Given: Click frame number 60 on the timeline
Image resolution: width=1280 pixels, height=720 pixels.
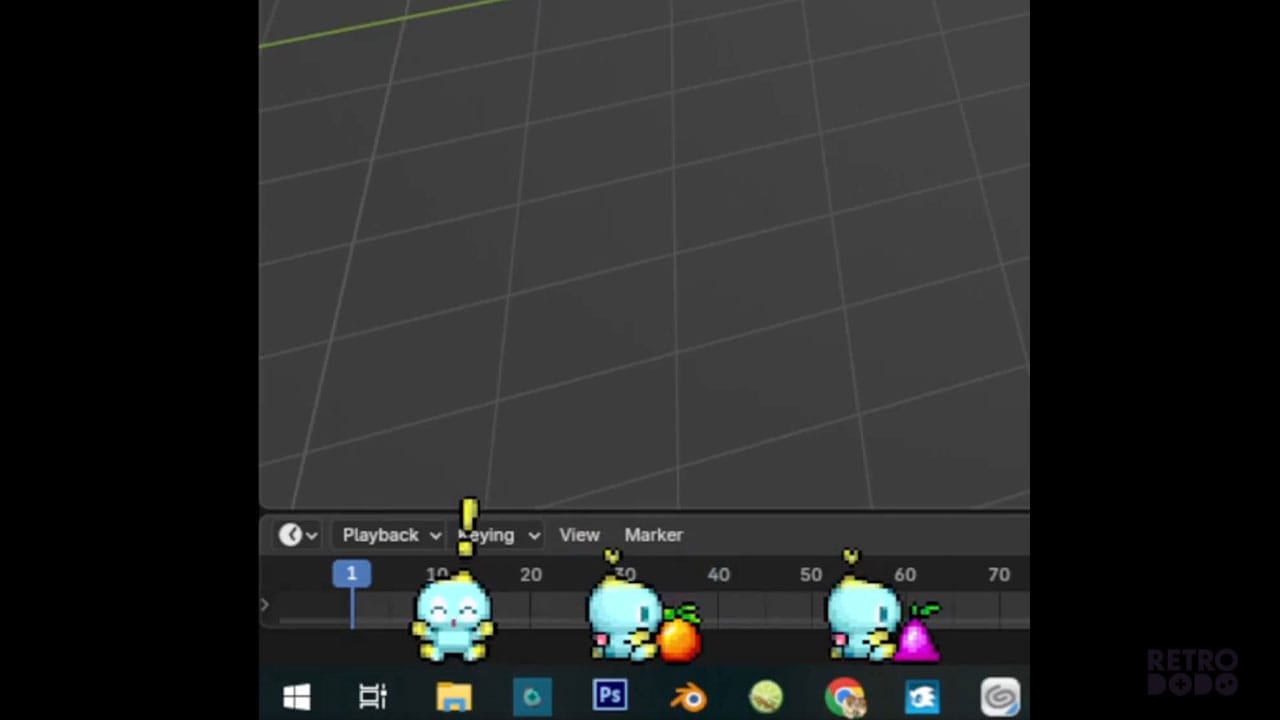Looking at the screenshot, I should point(905,575).
